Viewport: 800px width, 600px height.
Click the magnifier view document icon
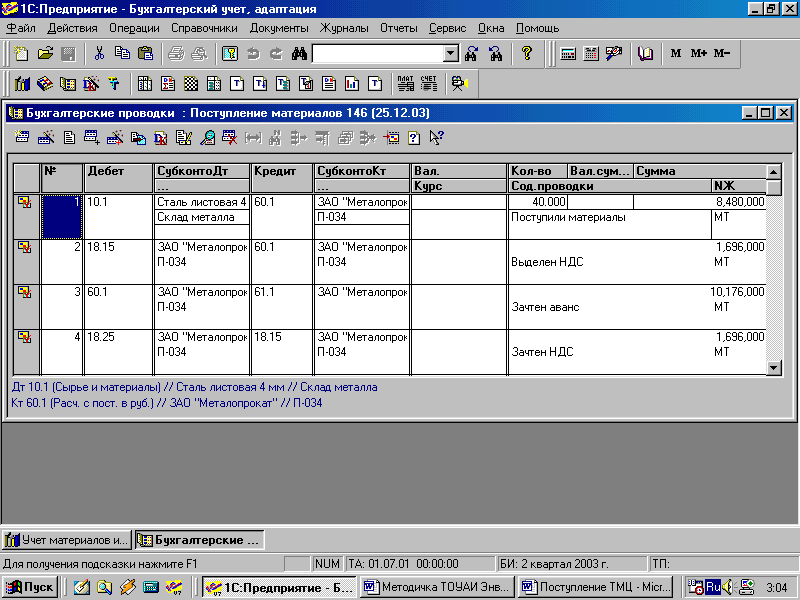point(207,138)
